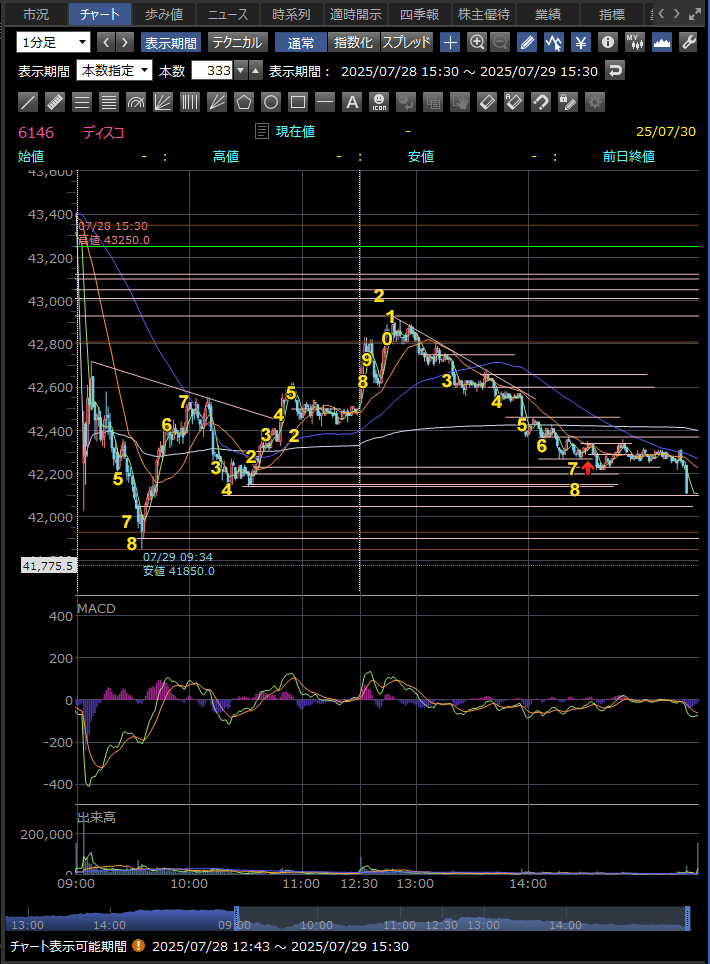Click the yen price display icon
This screenshot has width=710, height=964.
[x=581, y=42]
